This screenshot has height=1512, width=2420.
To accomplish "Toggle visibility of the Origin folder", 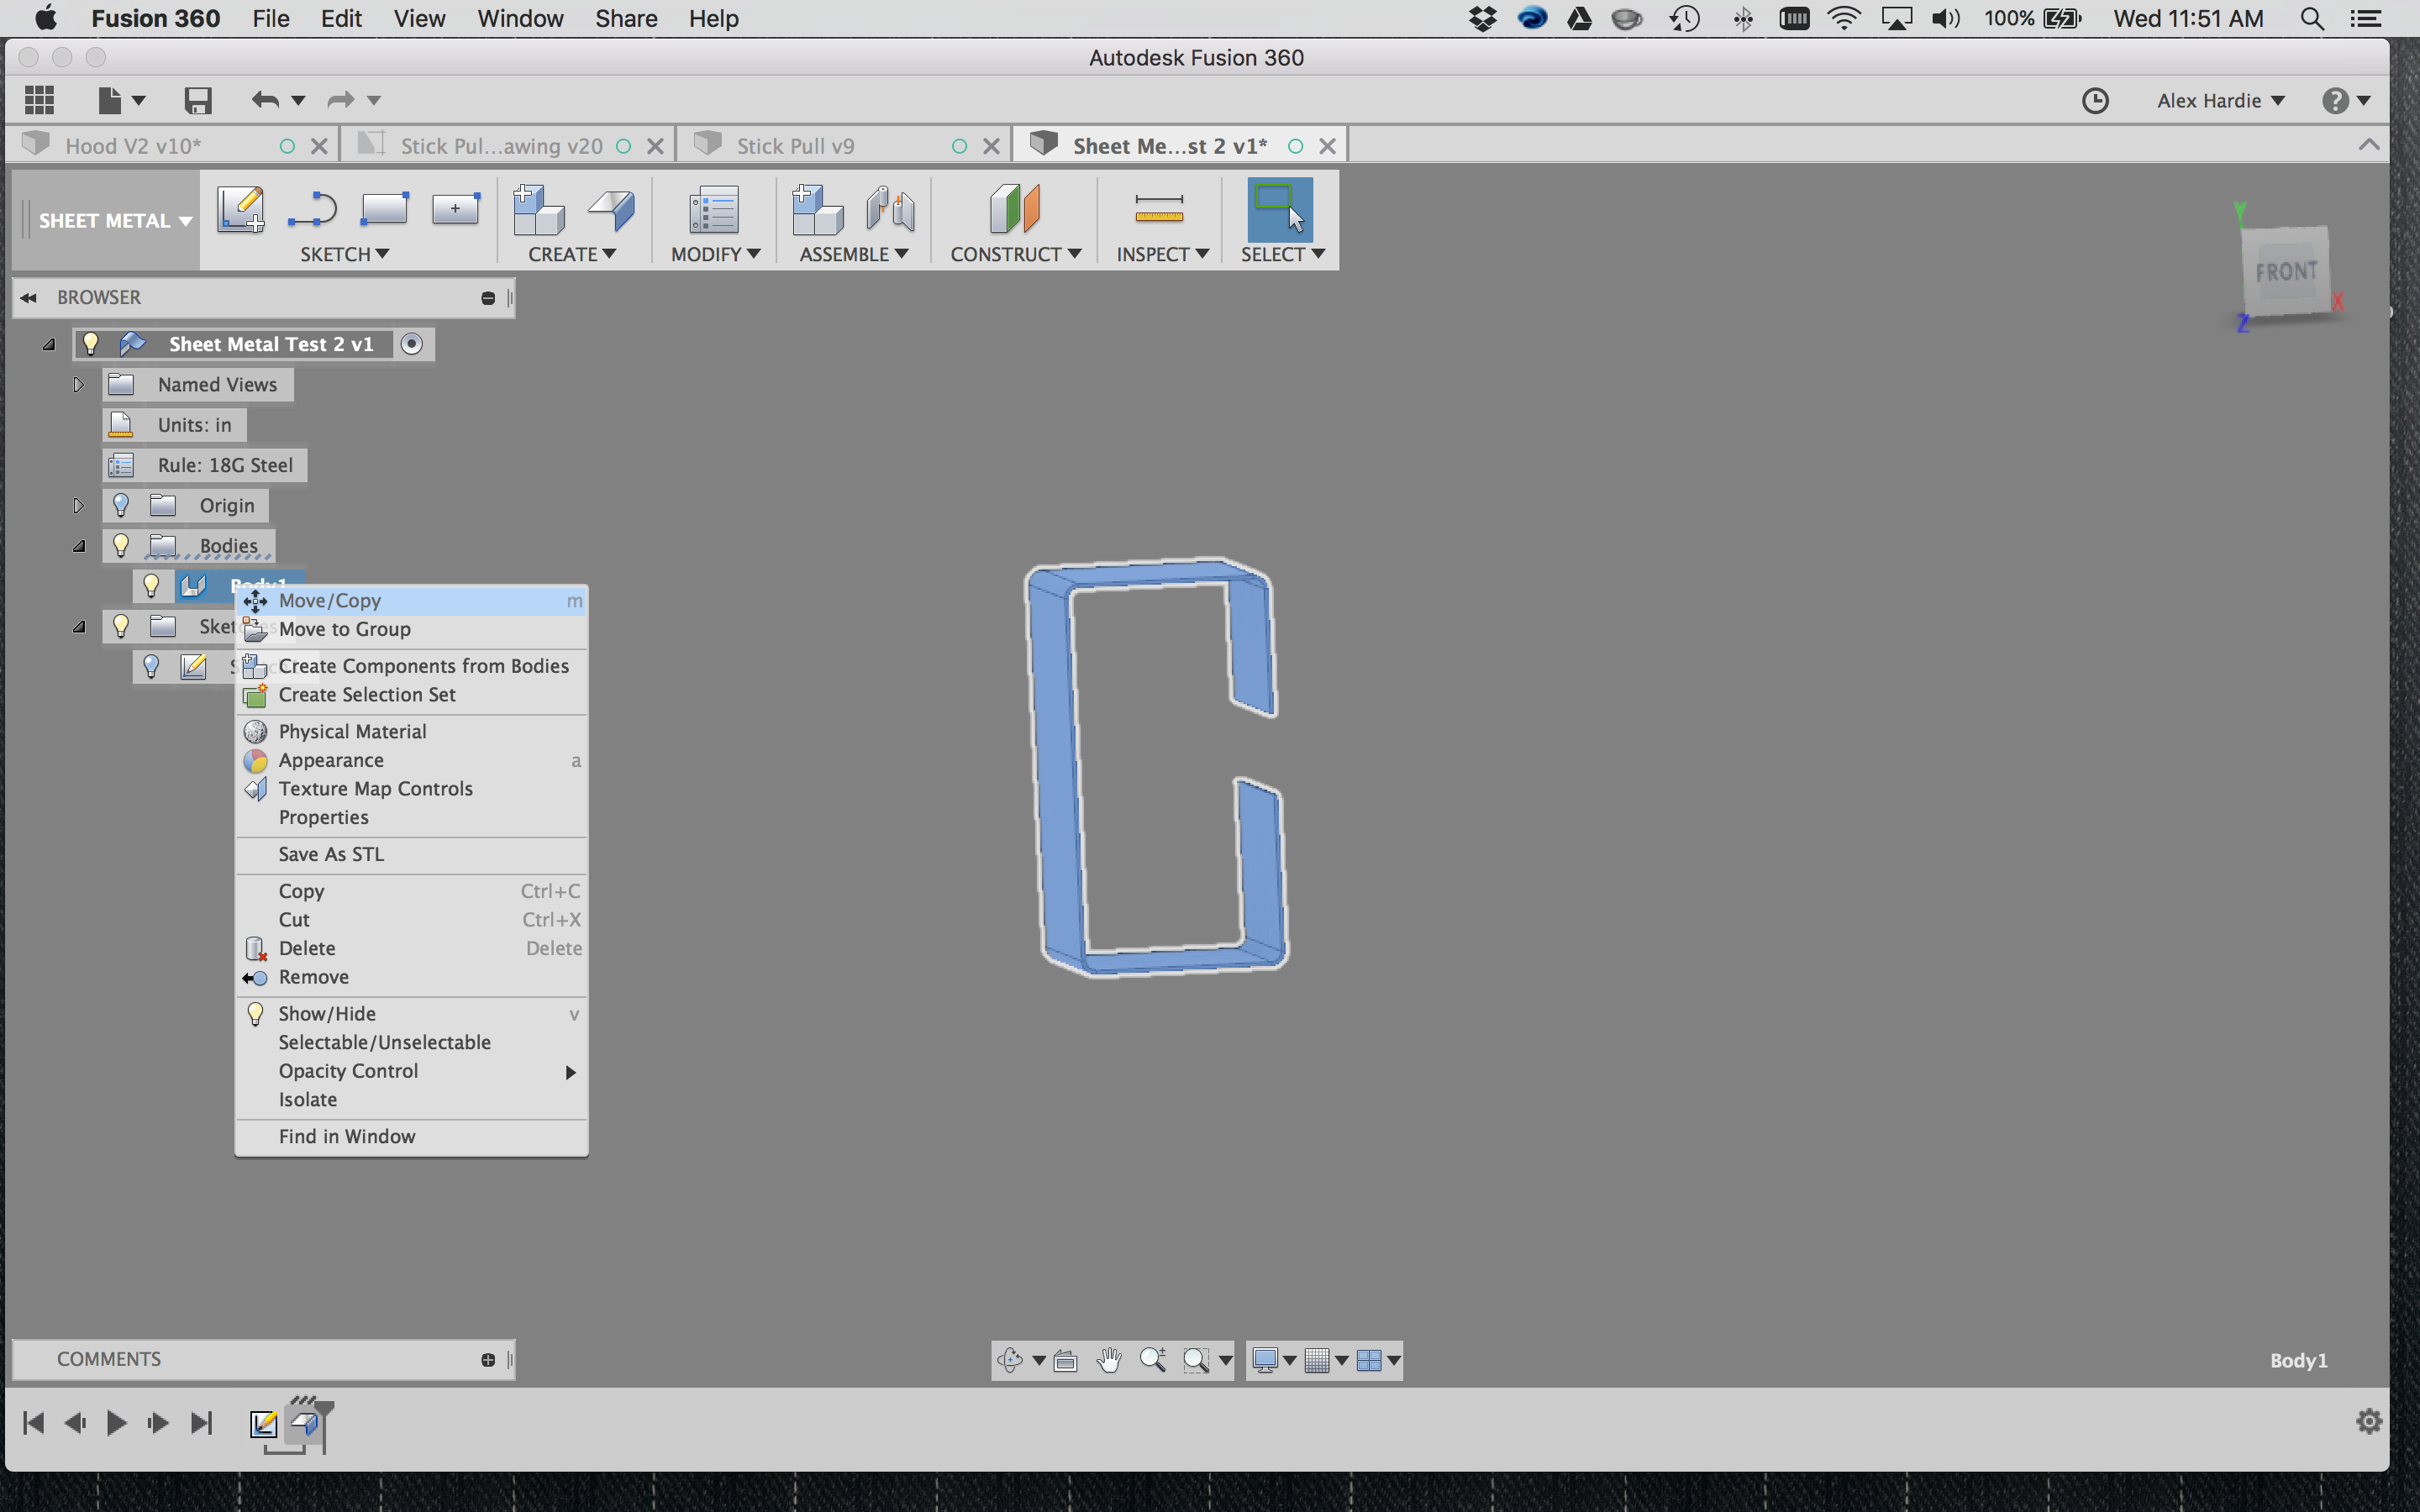I will click(x=121, y=505).
